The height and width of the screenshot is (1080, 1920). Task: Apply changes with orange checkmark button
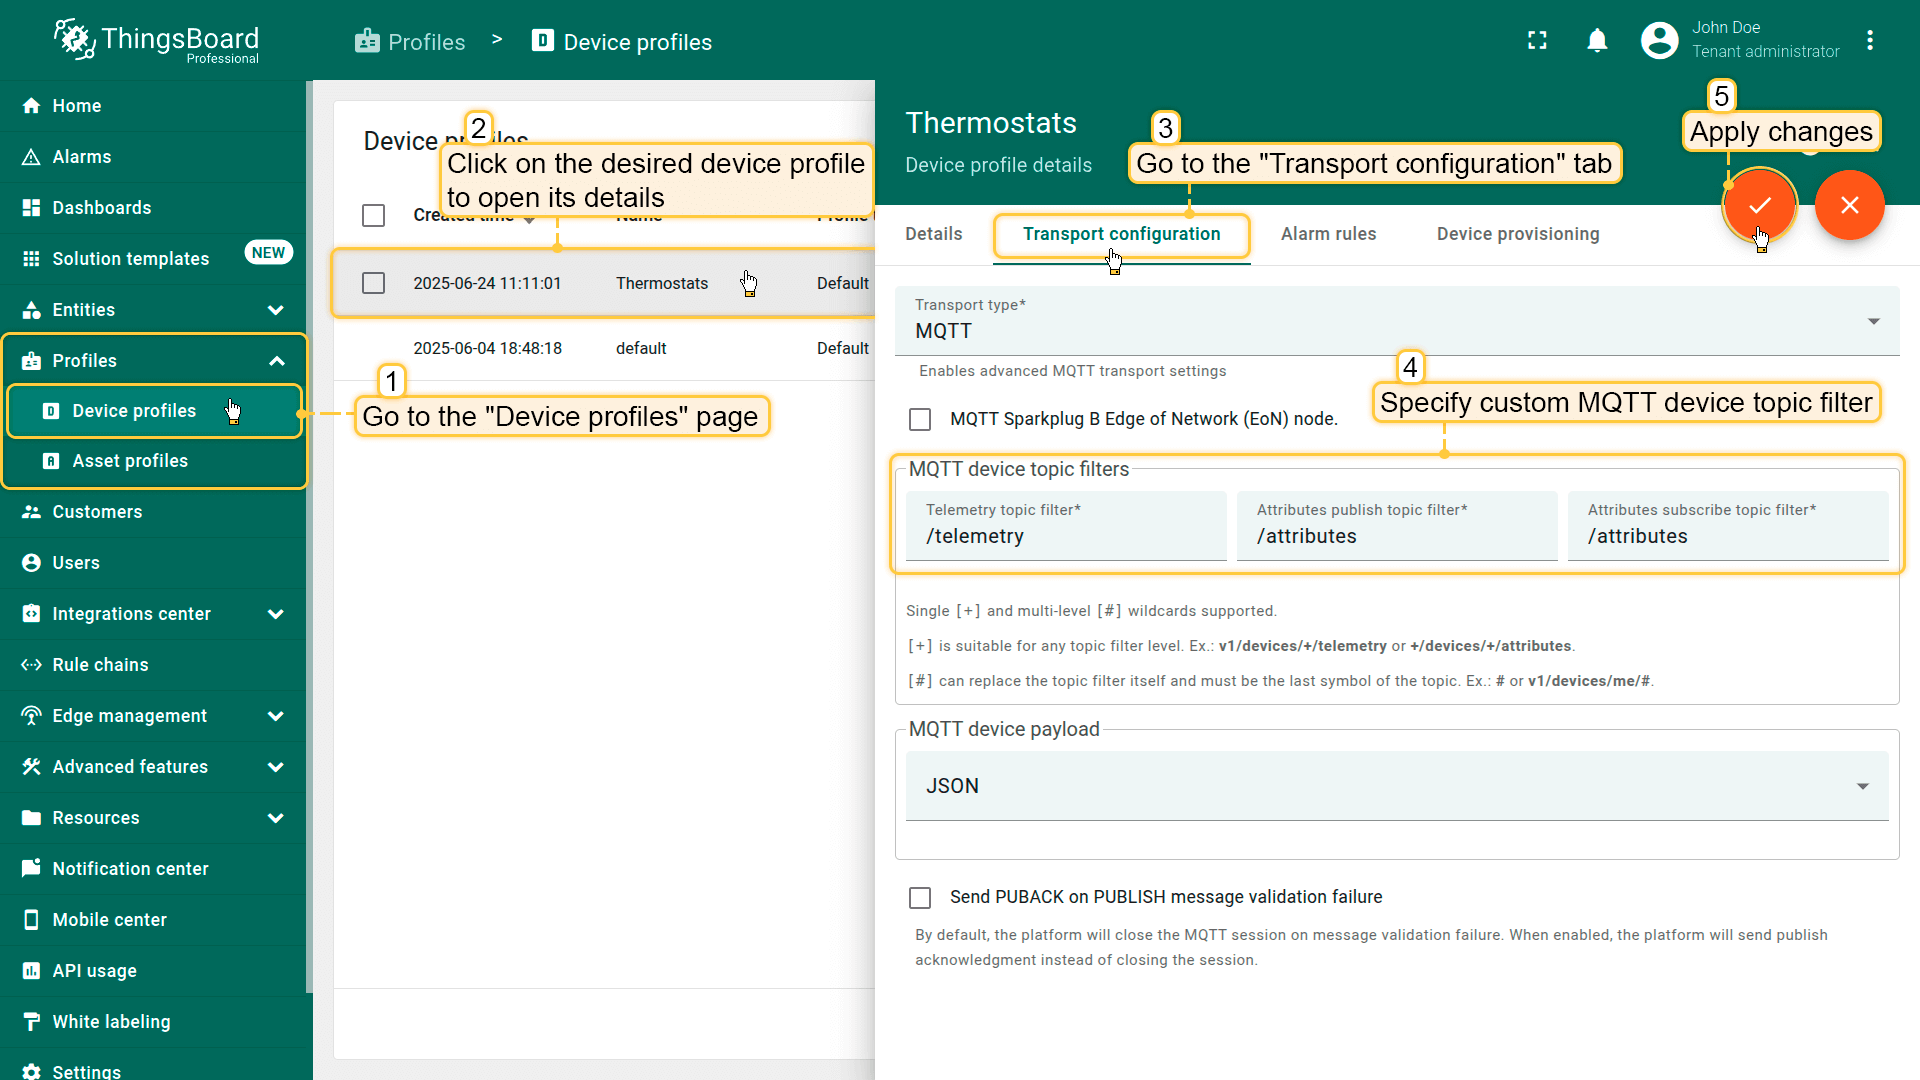1759,205
